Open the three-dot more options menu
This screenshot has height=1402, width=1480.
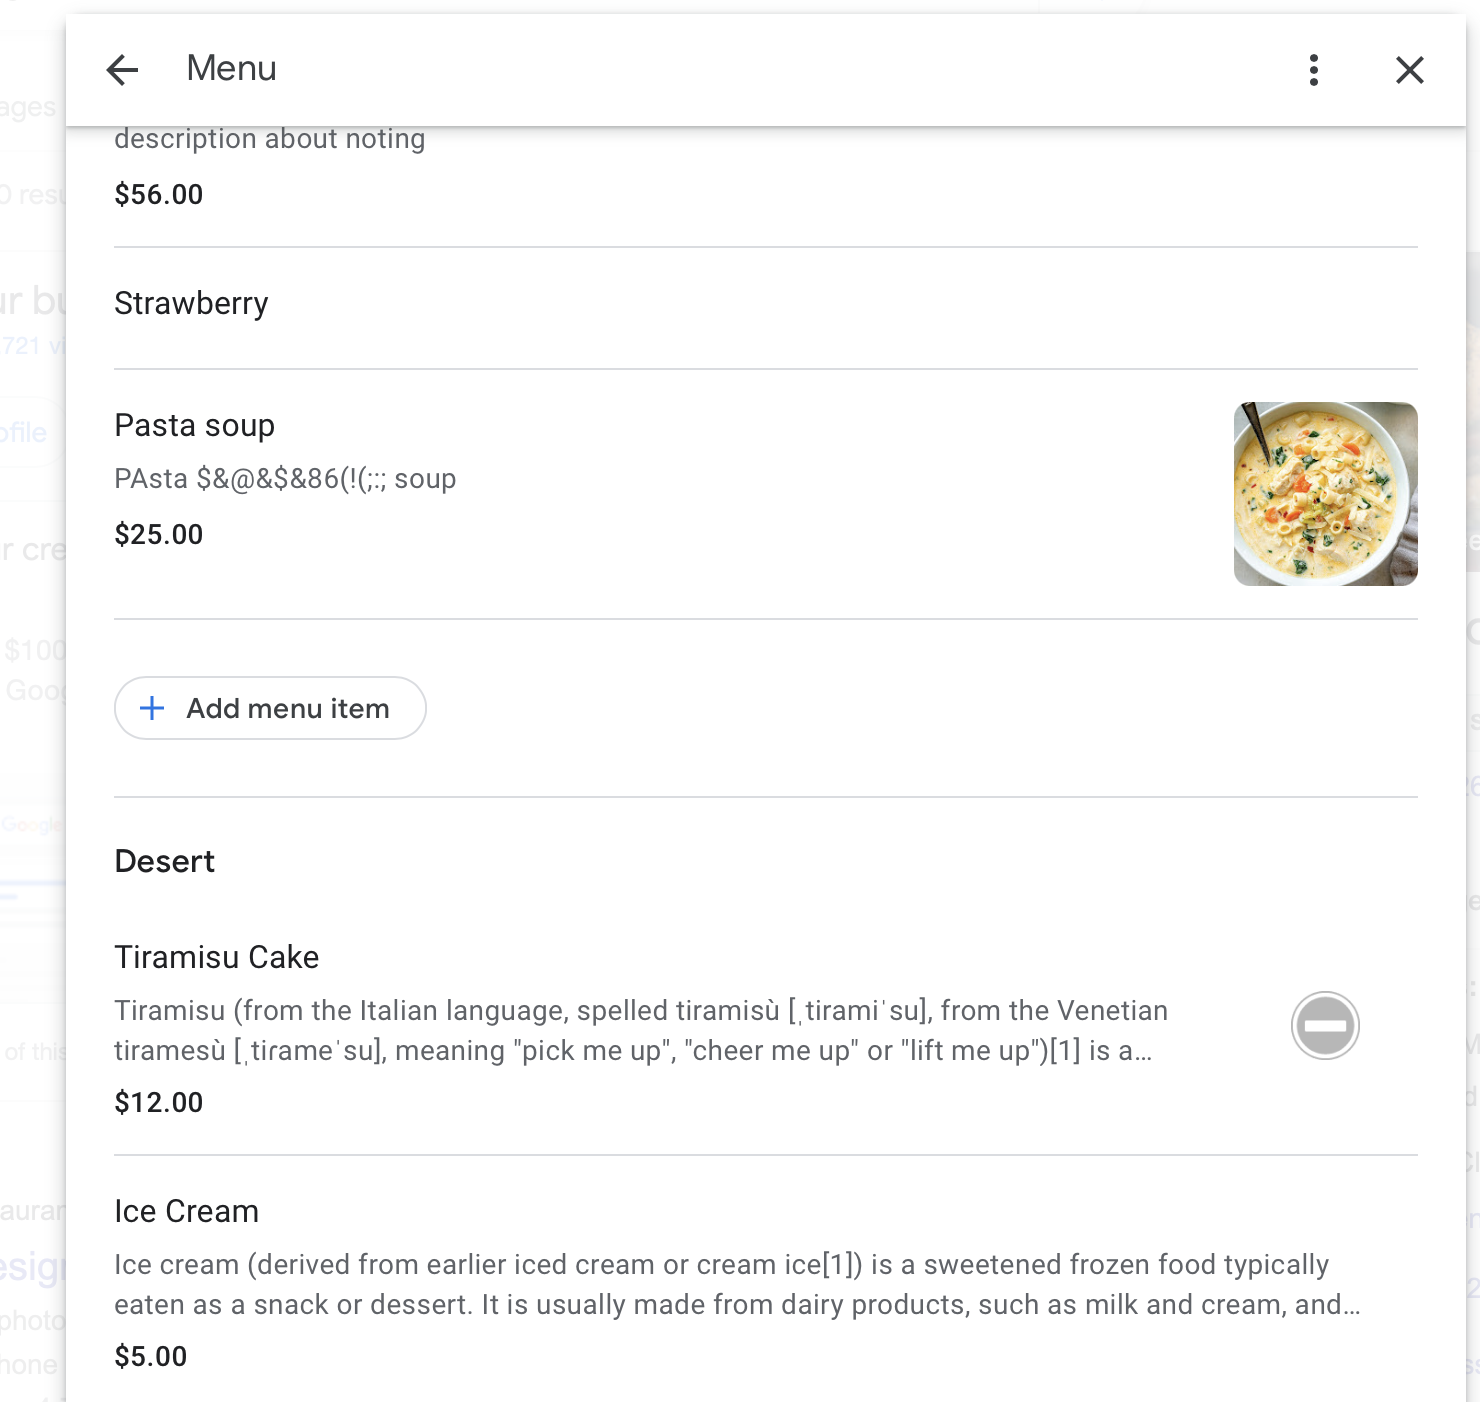tap(1314, 70)
